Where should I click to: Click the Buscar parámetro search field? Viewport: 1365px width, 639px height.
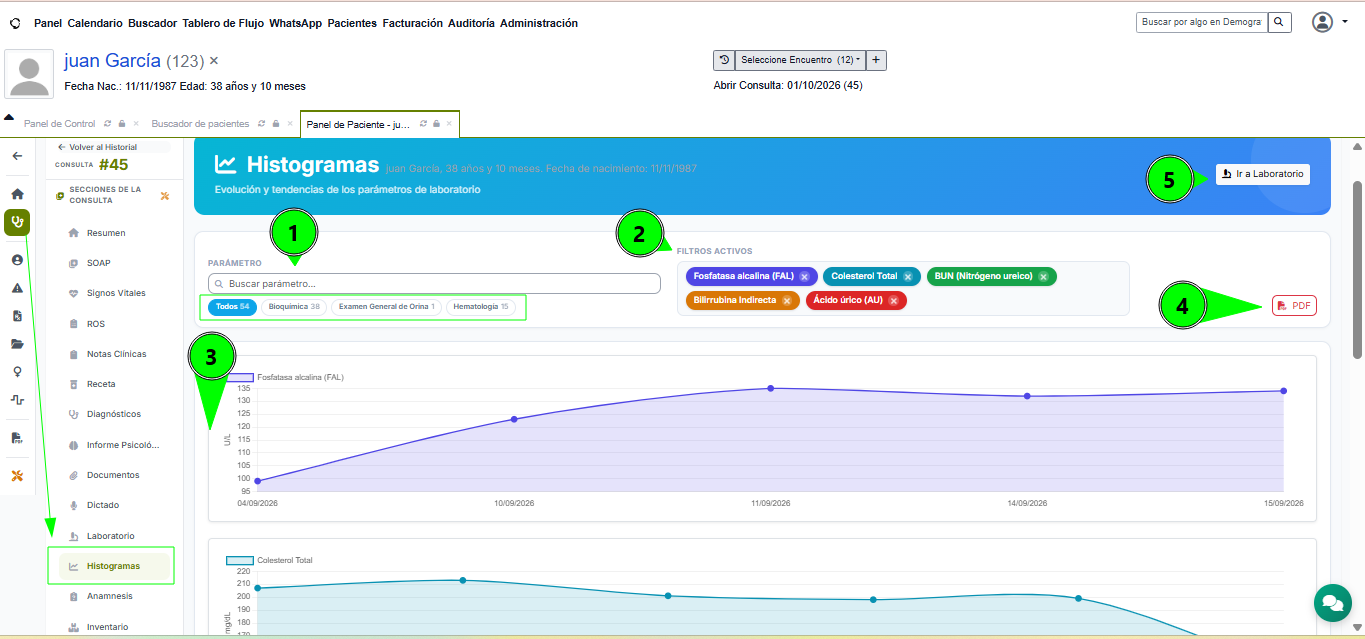[x=434, y=284]
